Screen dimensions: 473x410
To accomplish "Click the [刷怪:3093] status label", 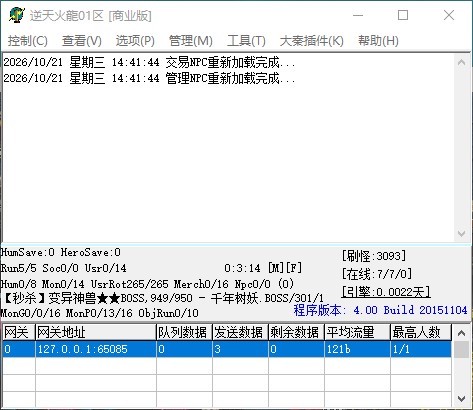I will click(374, 256).
